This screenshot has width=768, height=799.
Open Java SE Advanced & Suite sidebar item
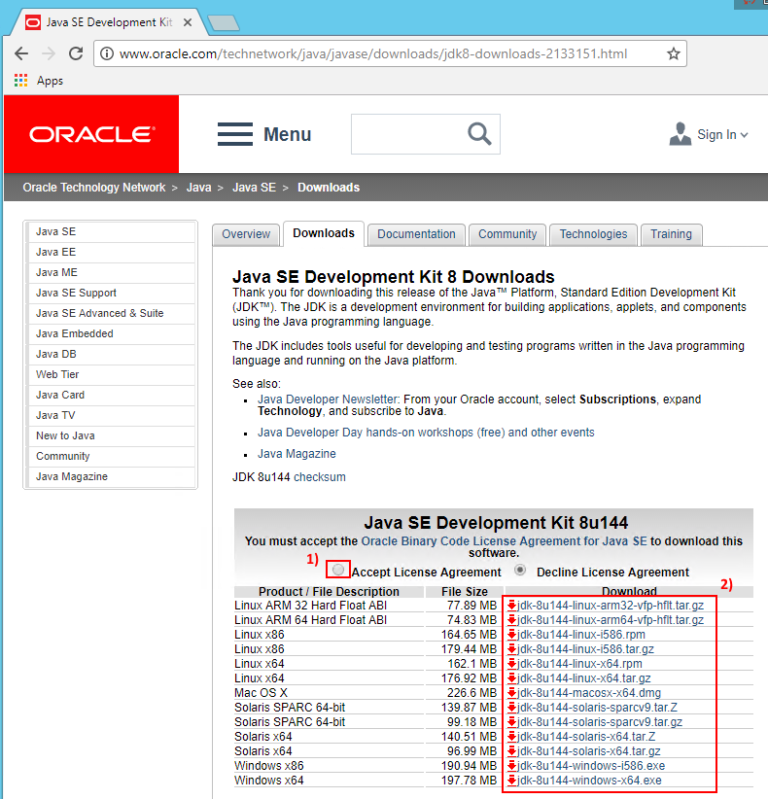[100, 313]
